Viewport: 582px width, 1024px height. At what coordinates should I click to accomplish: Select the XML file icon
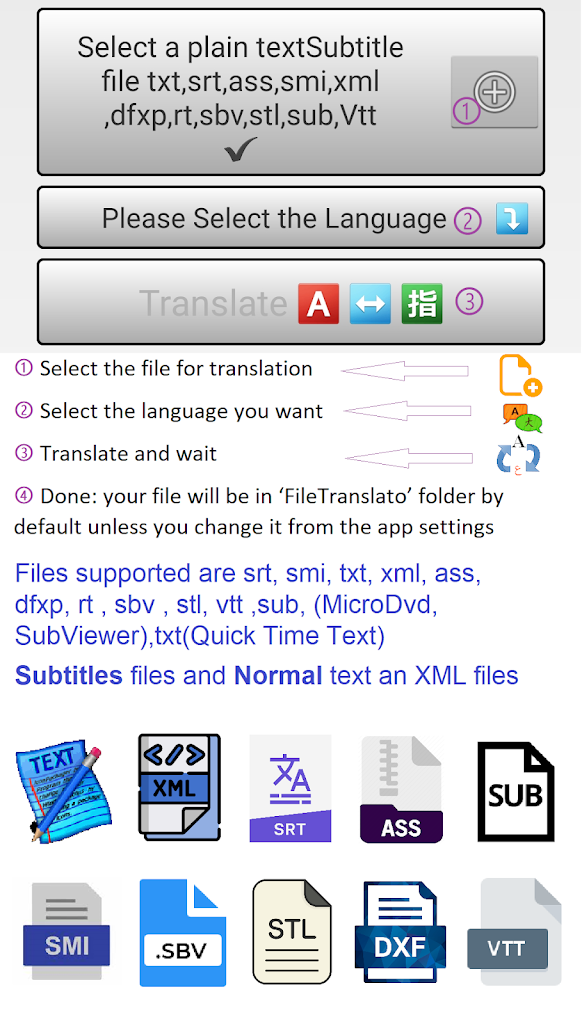pyautogui.click(x=180, y=789)
